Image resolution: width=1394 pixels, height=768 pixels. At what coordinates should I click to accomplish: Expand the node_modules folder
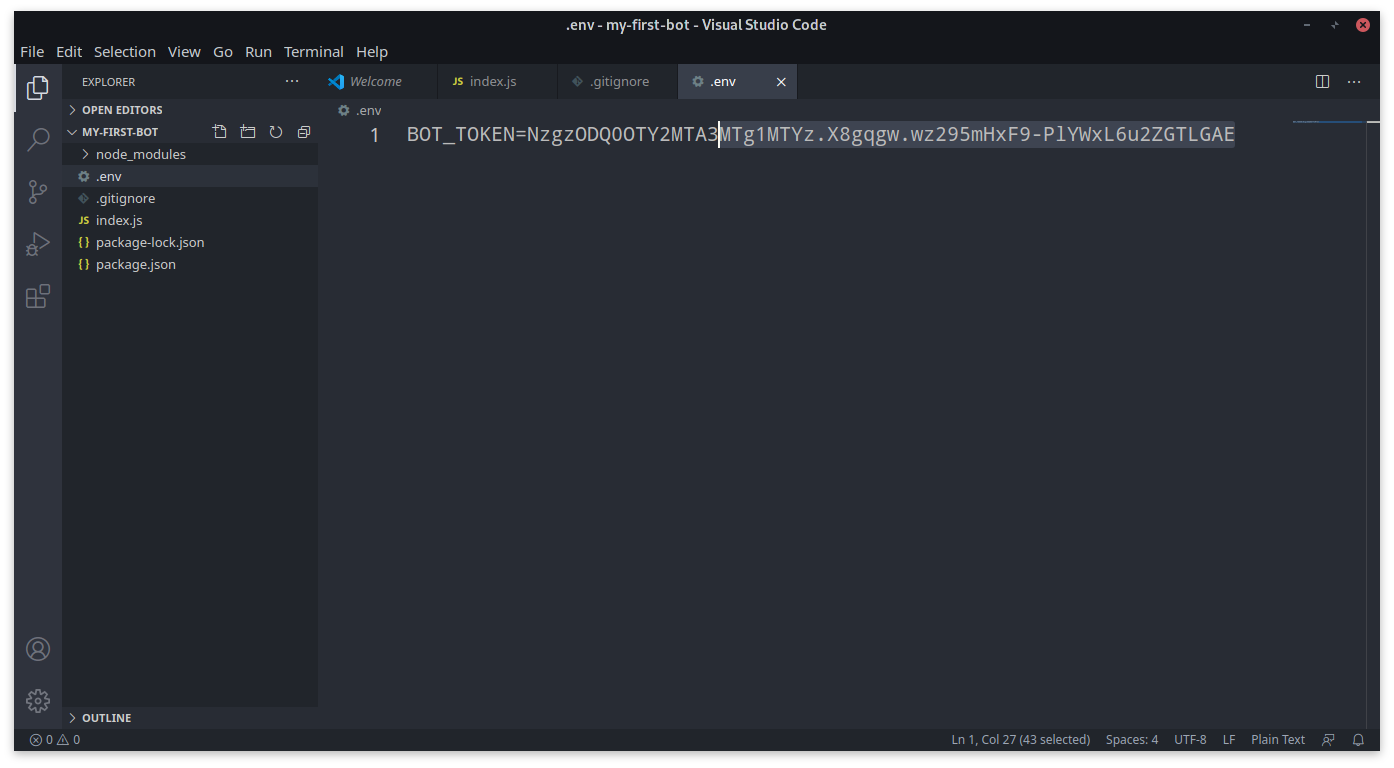[190, 154]
